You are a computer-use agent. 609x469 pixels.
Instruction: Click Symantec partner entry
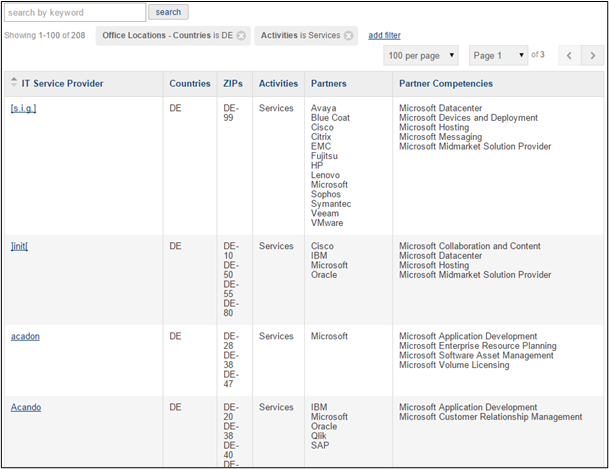click(x=331, y=204)
